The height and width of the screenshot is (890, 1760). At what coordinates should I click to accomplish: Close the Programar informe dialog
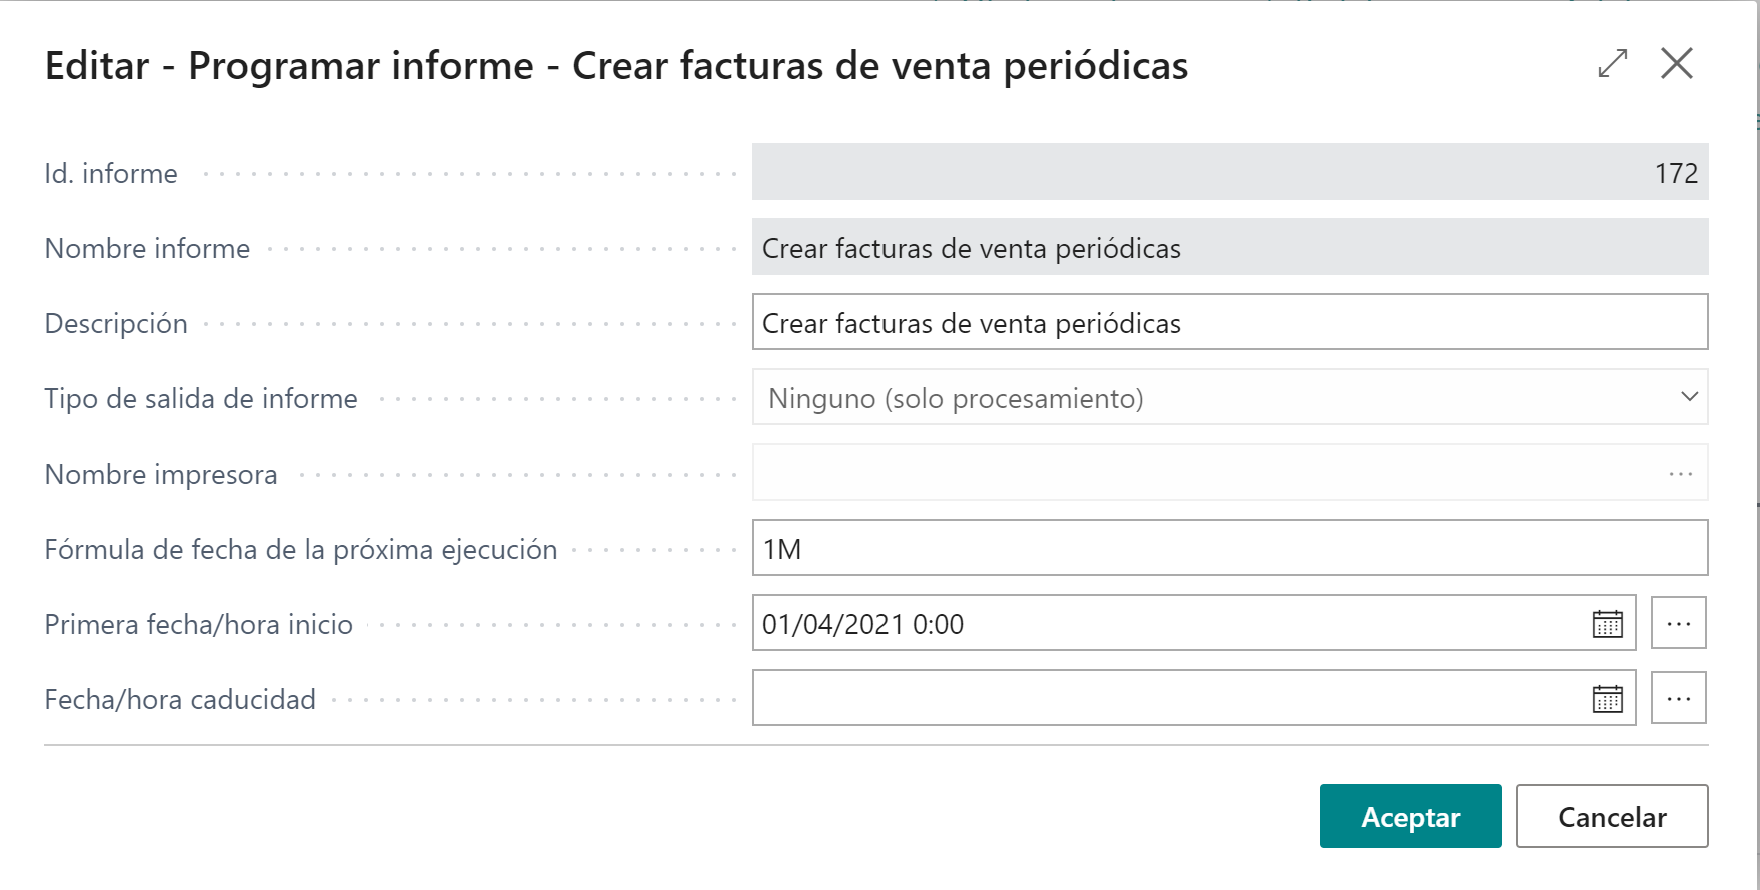(x=1677, y=64)
